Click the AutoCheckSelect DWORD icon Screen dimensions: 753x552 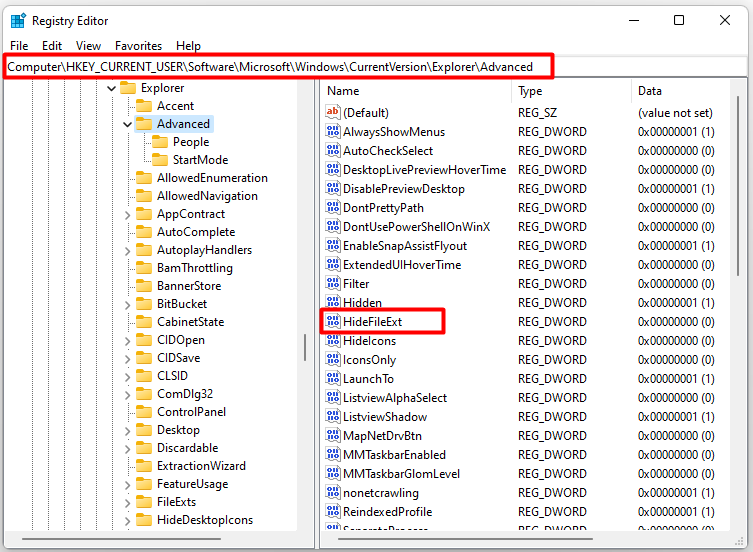pos(332,150)
